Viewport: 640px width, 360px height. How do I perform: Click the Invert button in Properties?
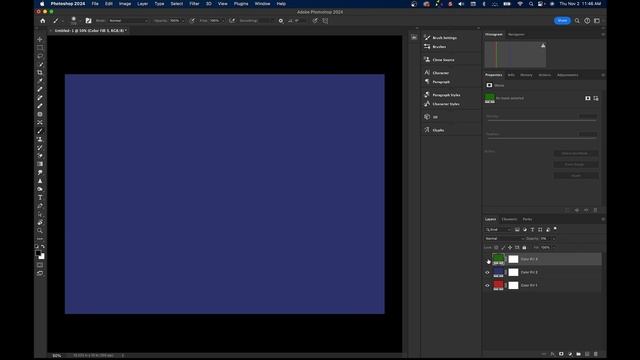click(576, 175)
